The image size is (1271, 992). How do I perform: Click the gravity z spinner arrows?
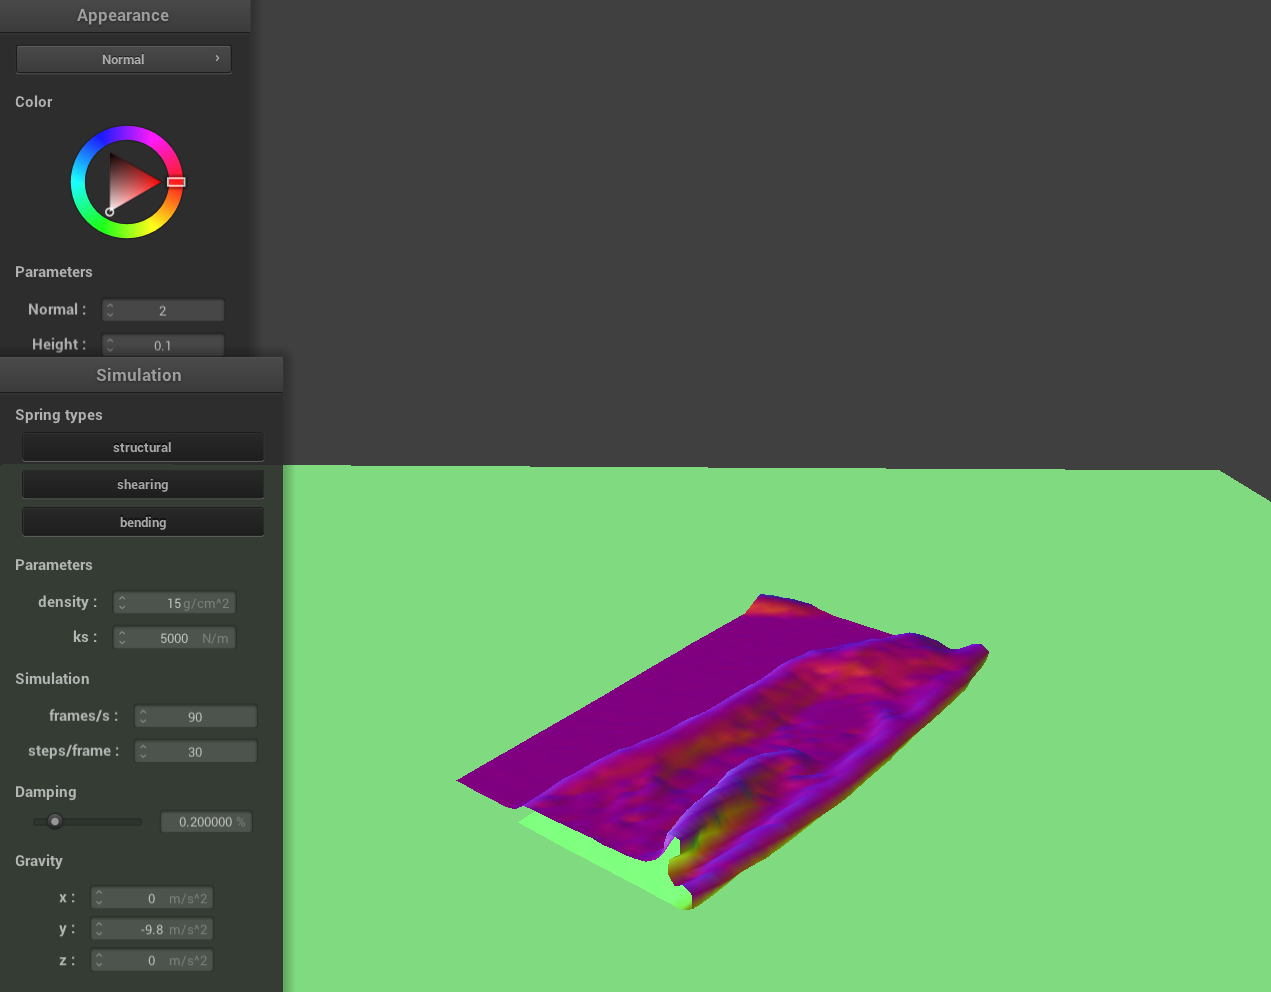[x=99, y=961]
